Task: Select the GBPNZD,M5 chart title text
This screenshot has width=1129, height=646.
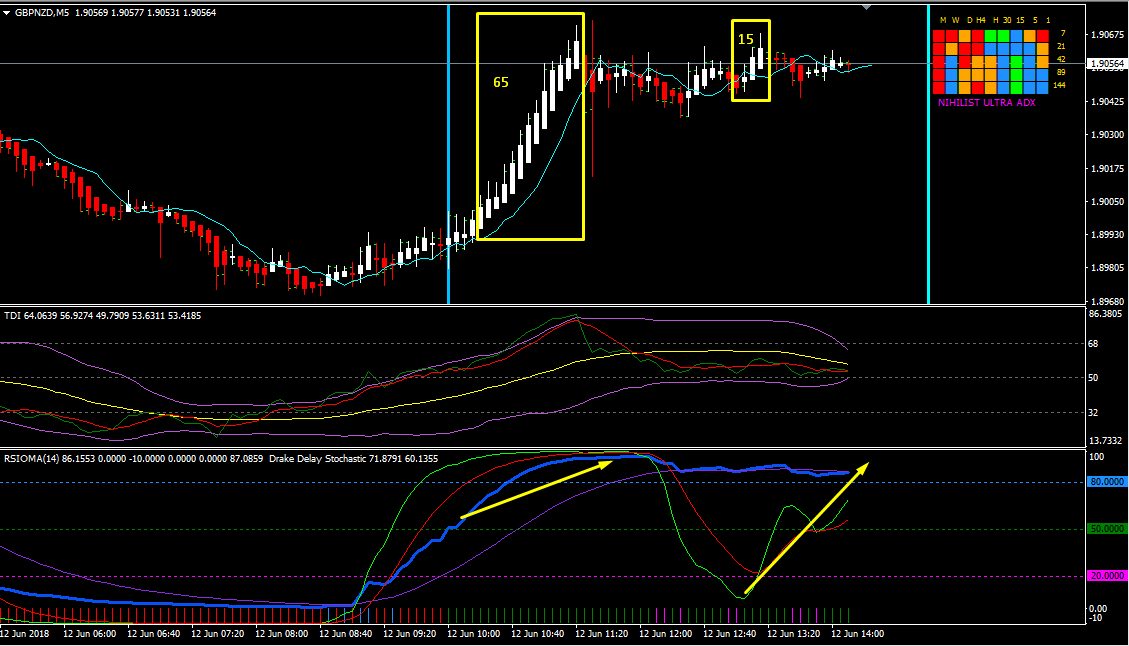Action: [x=42, y=12]
